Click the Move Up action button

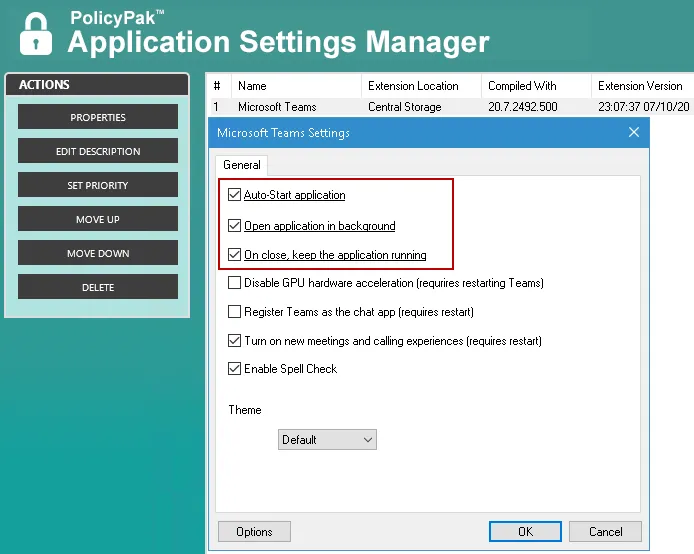[x=98, y=220]
